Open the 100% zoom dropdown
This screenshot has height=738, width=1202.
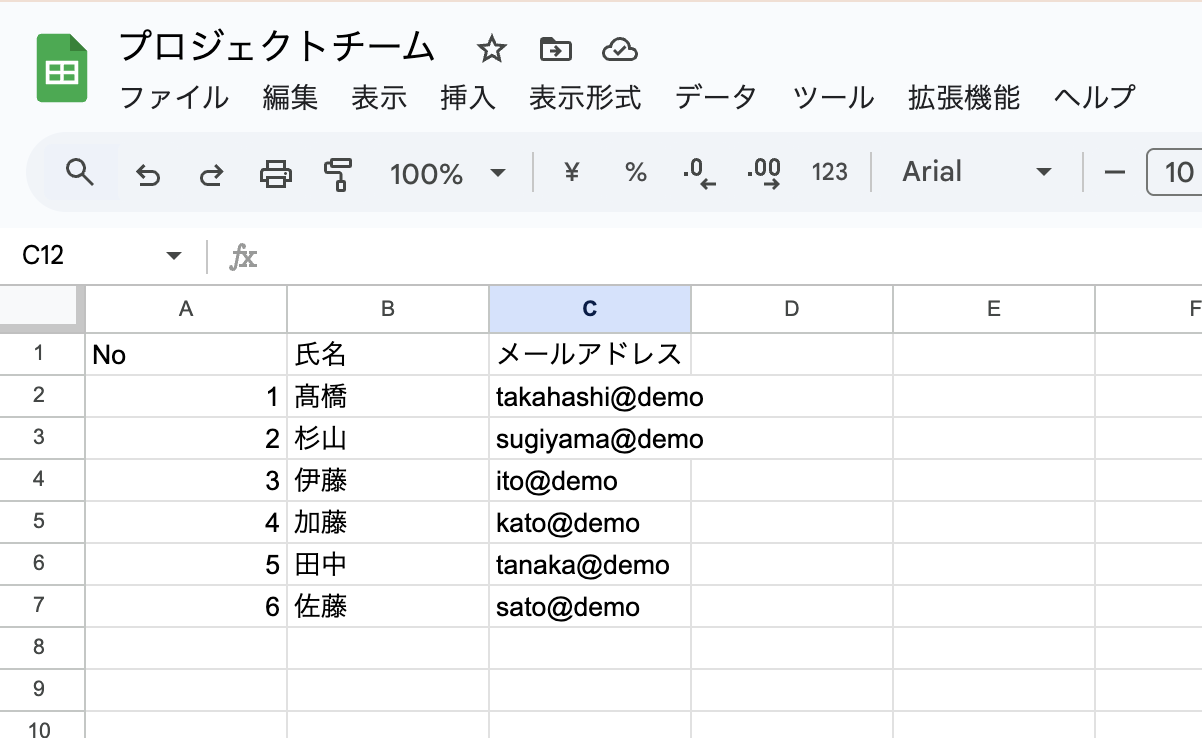tap(448, 174)
